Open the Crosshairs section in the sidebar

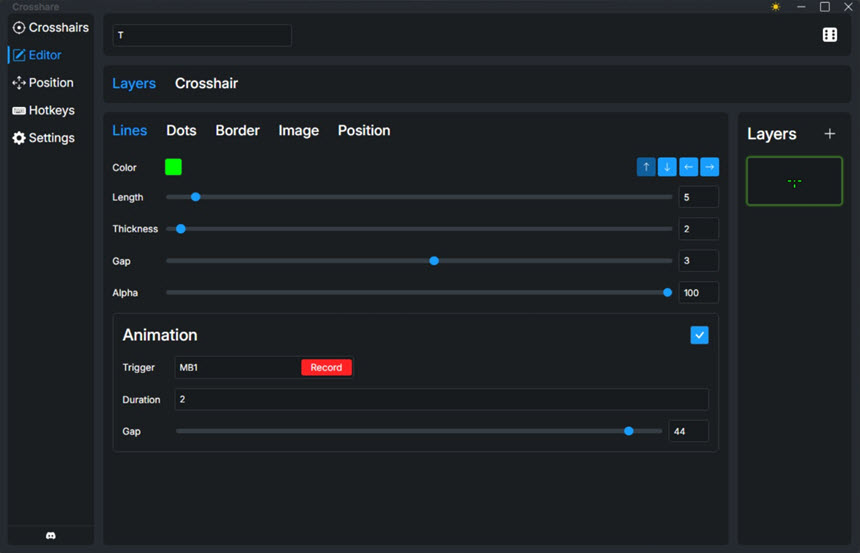(50, 27)
